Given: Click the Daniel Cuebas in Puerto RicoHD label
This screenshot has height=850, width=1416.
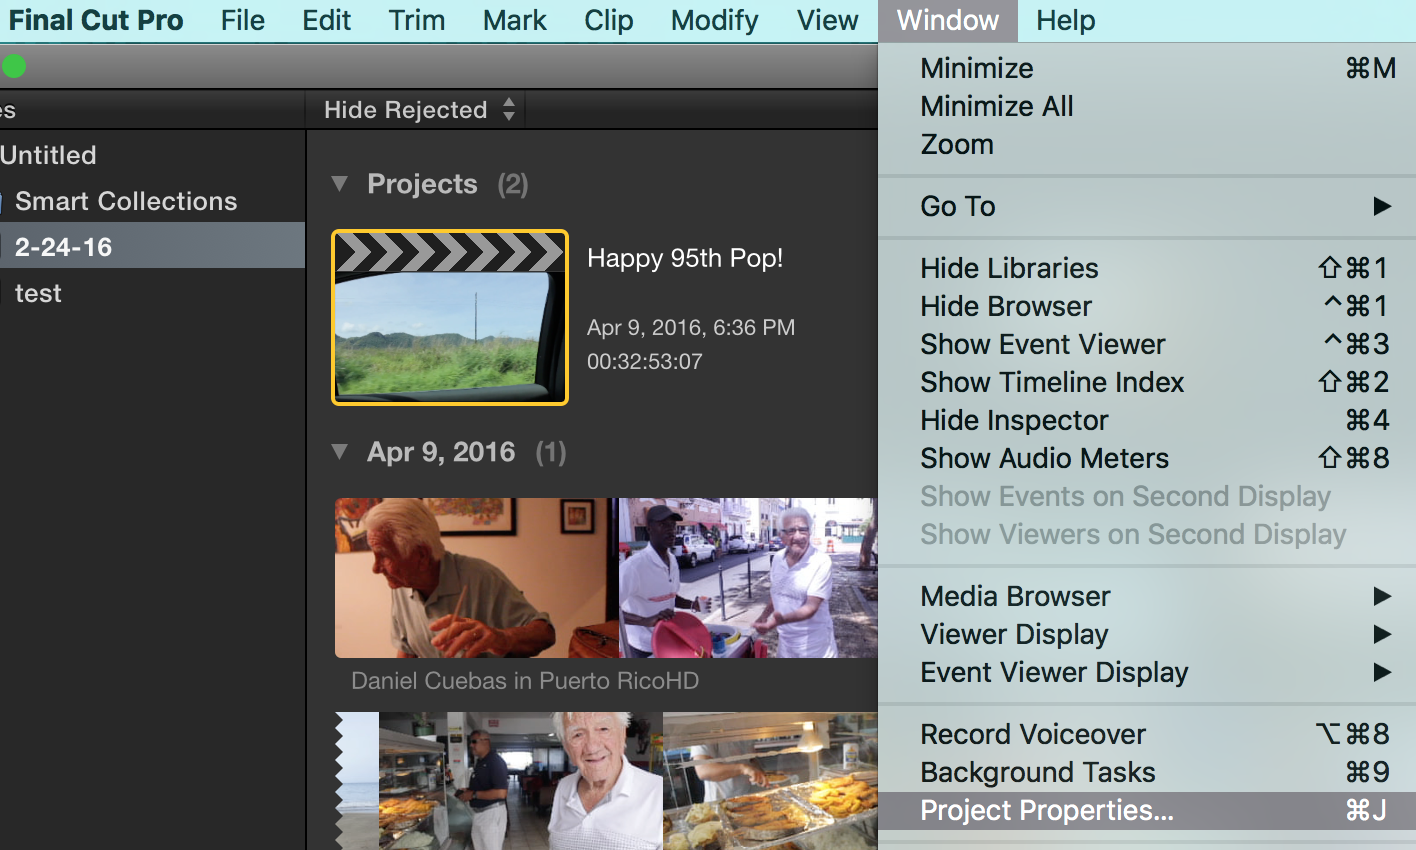Looking at the screenshot, I should coord(525,681).
